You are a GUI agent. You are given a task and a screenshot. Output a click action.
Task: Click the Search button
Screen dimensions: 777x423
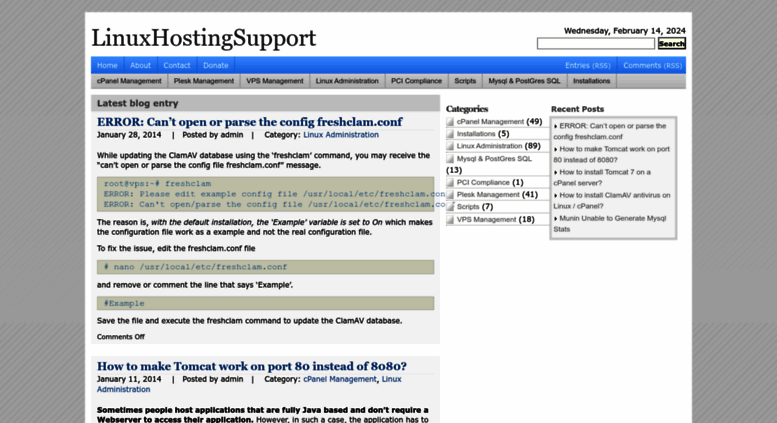coord(671,44)
